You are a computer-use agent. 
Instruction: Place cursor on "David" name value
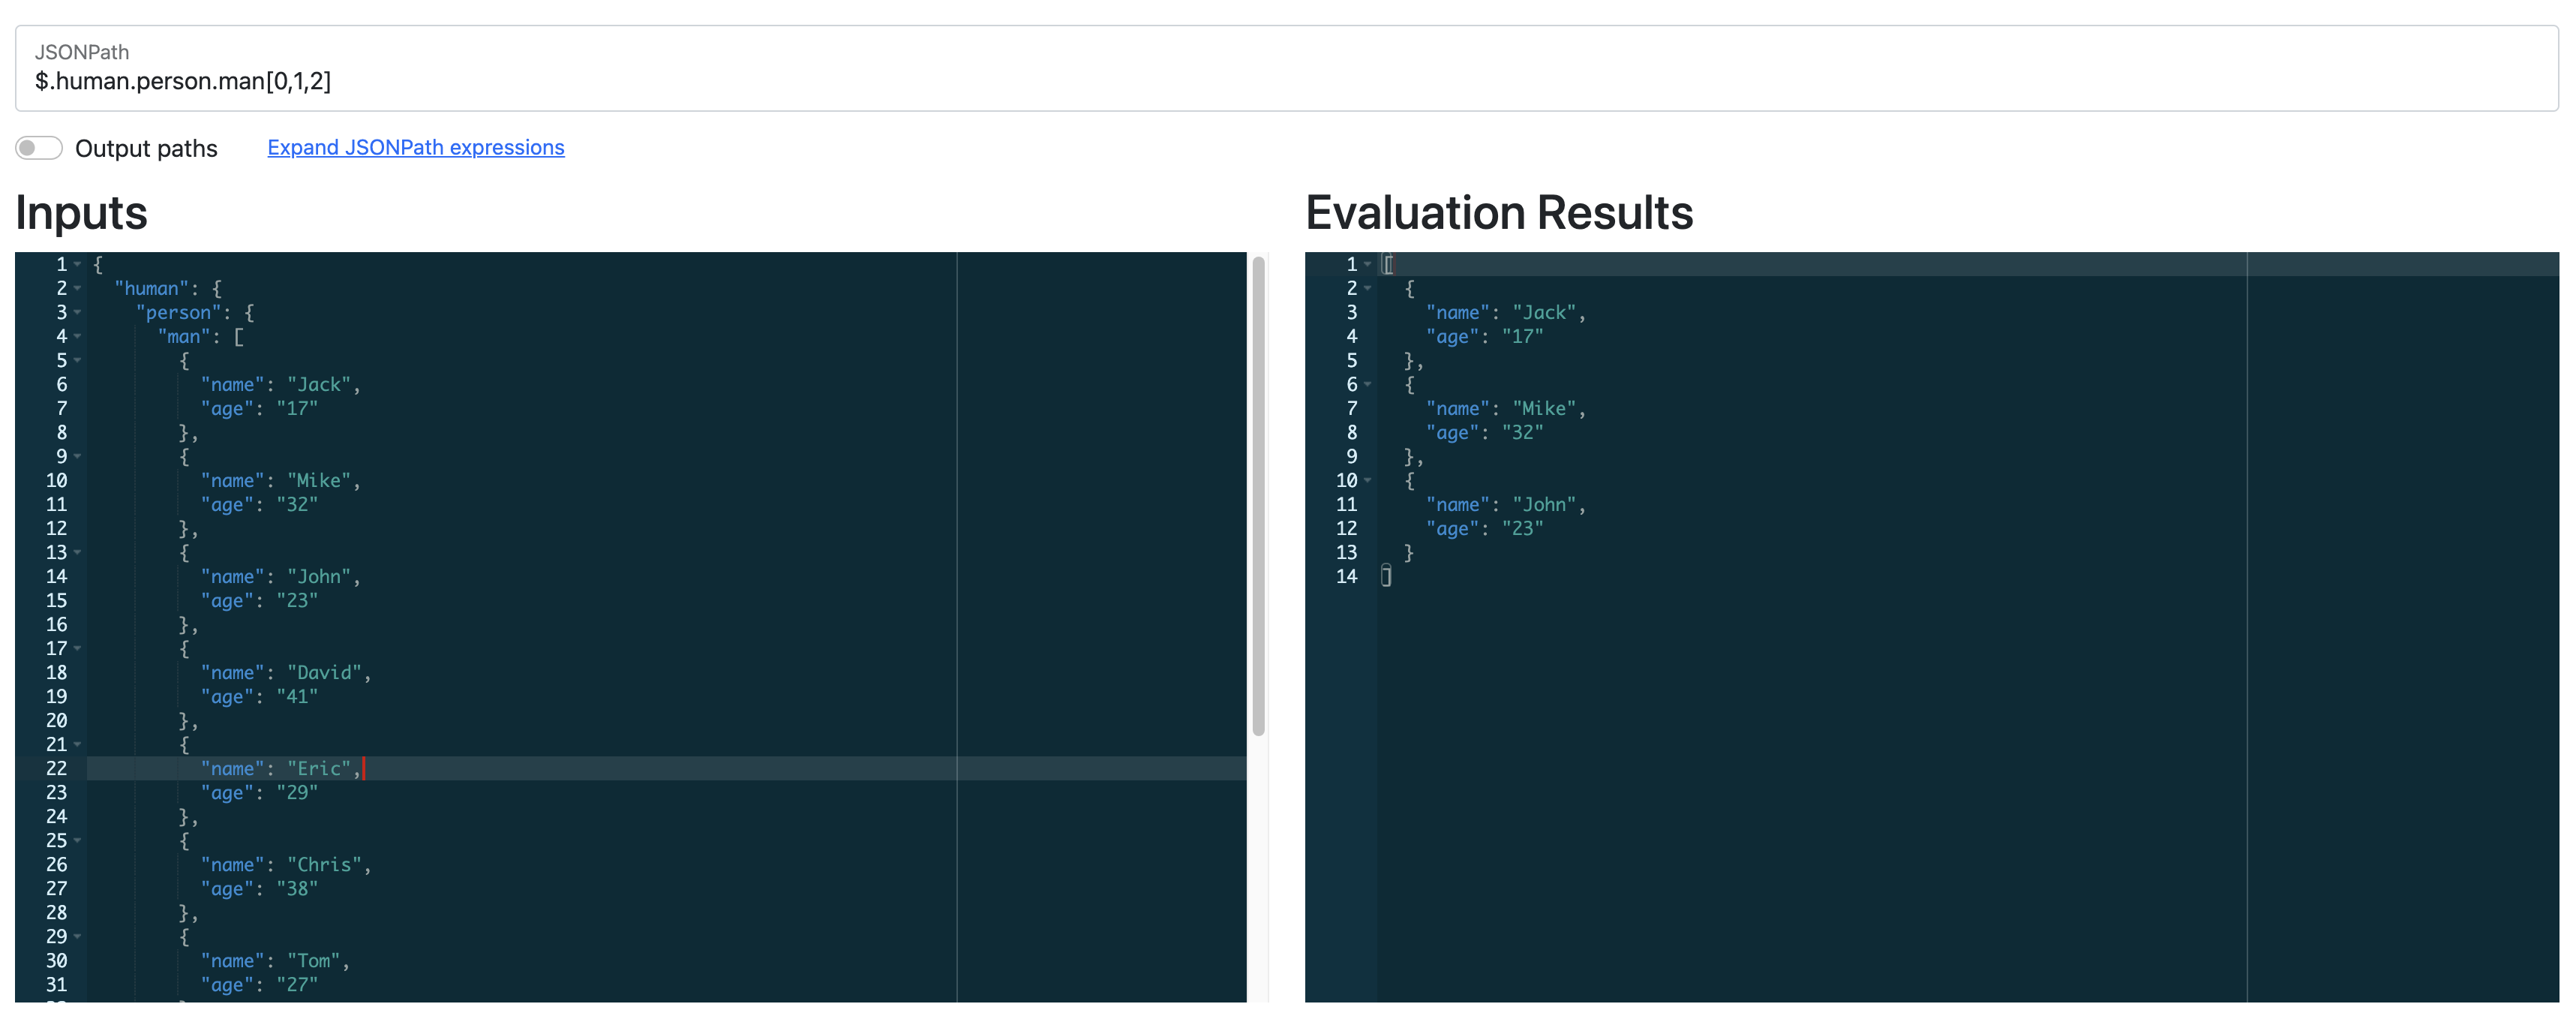point(324,673)
